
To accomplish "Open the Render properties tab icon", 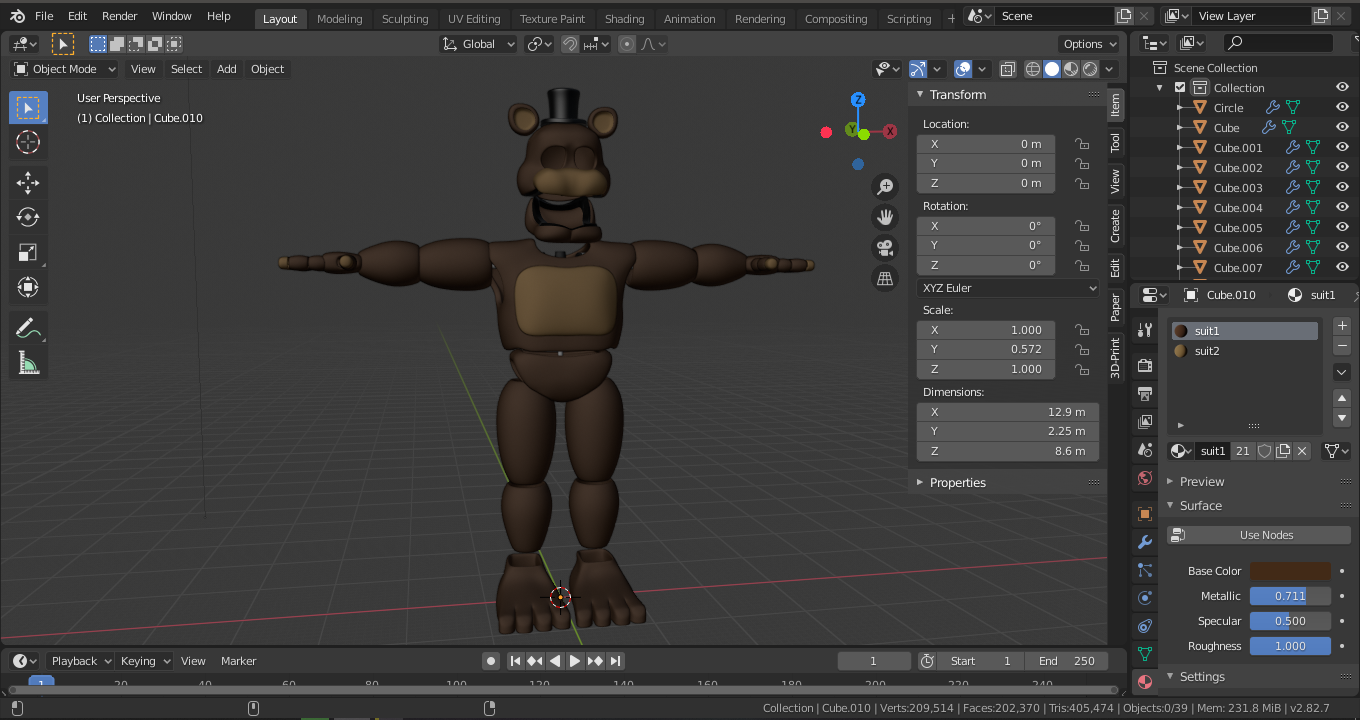I will 1145,366.
